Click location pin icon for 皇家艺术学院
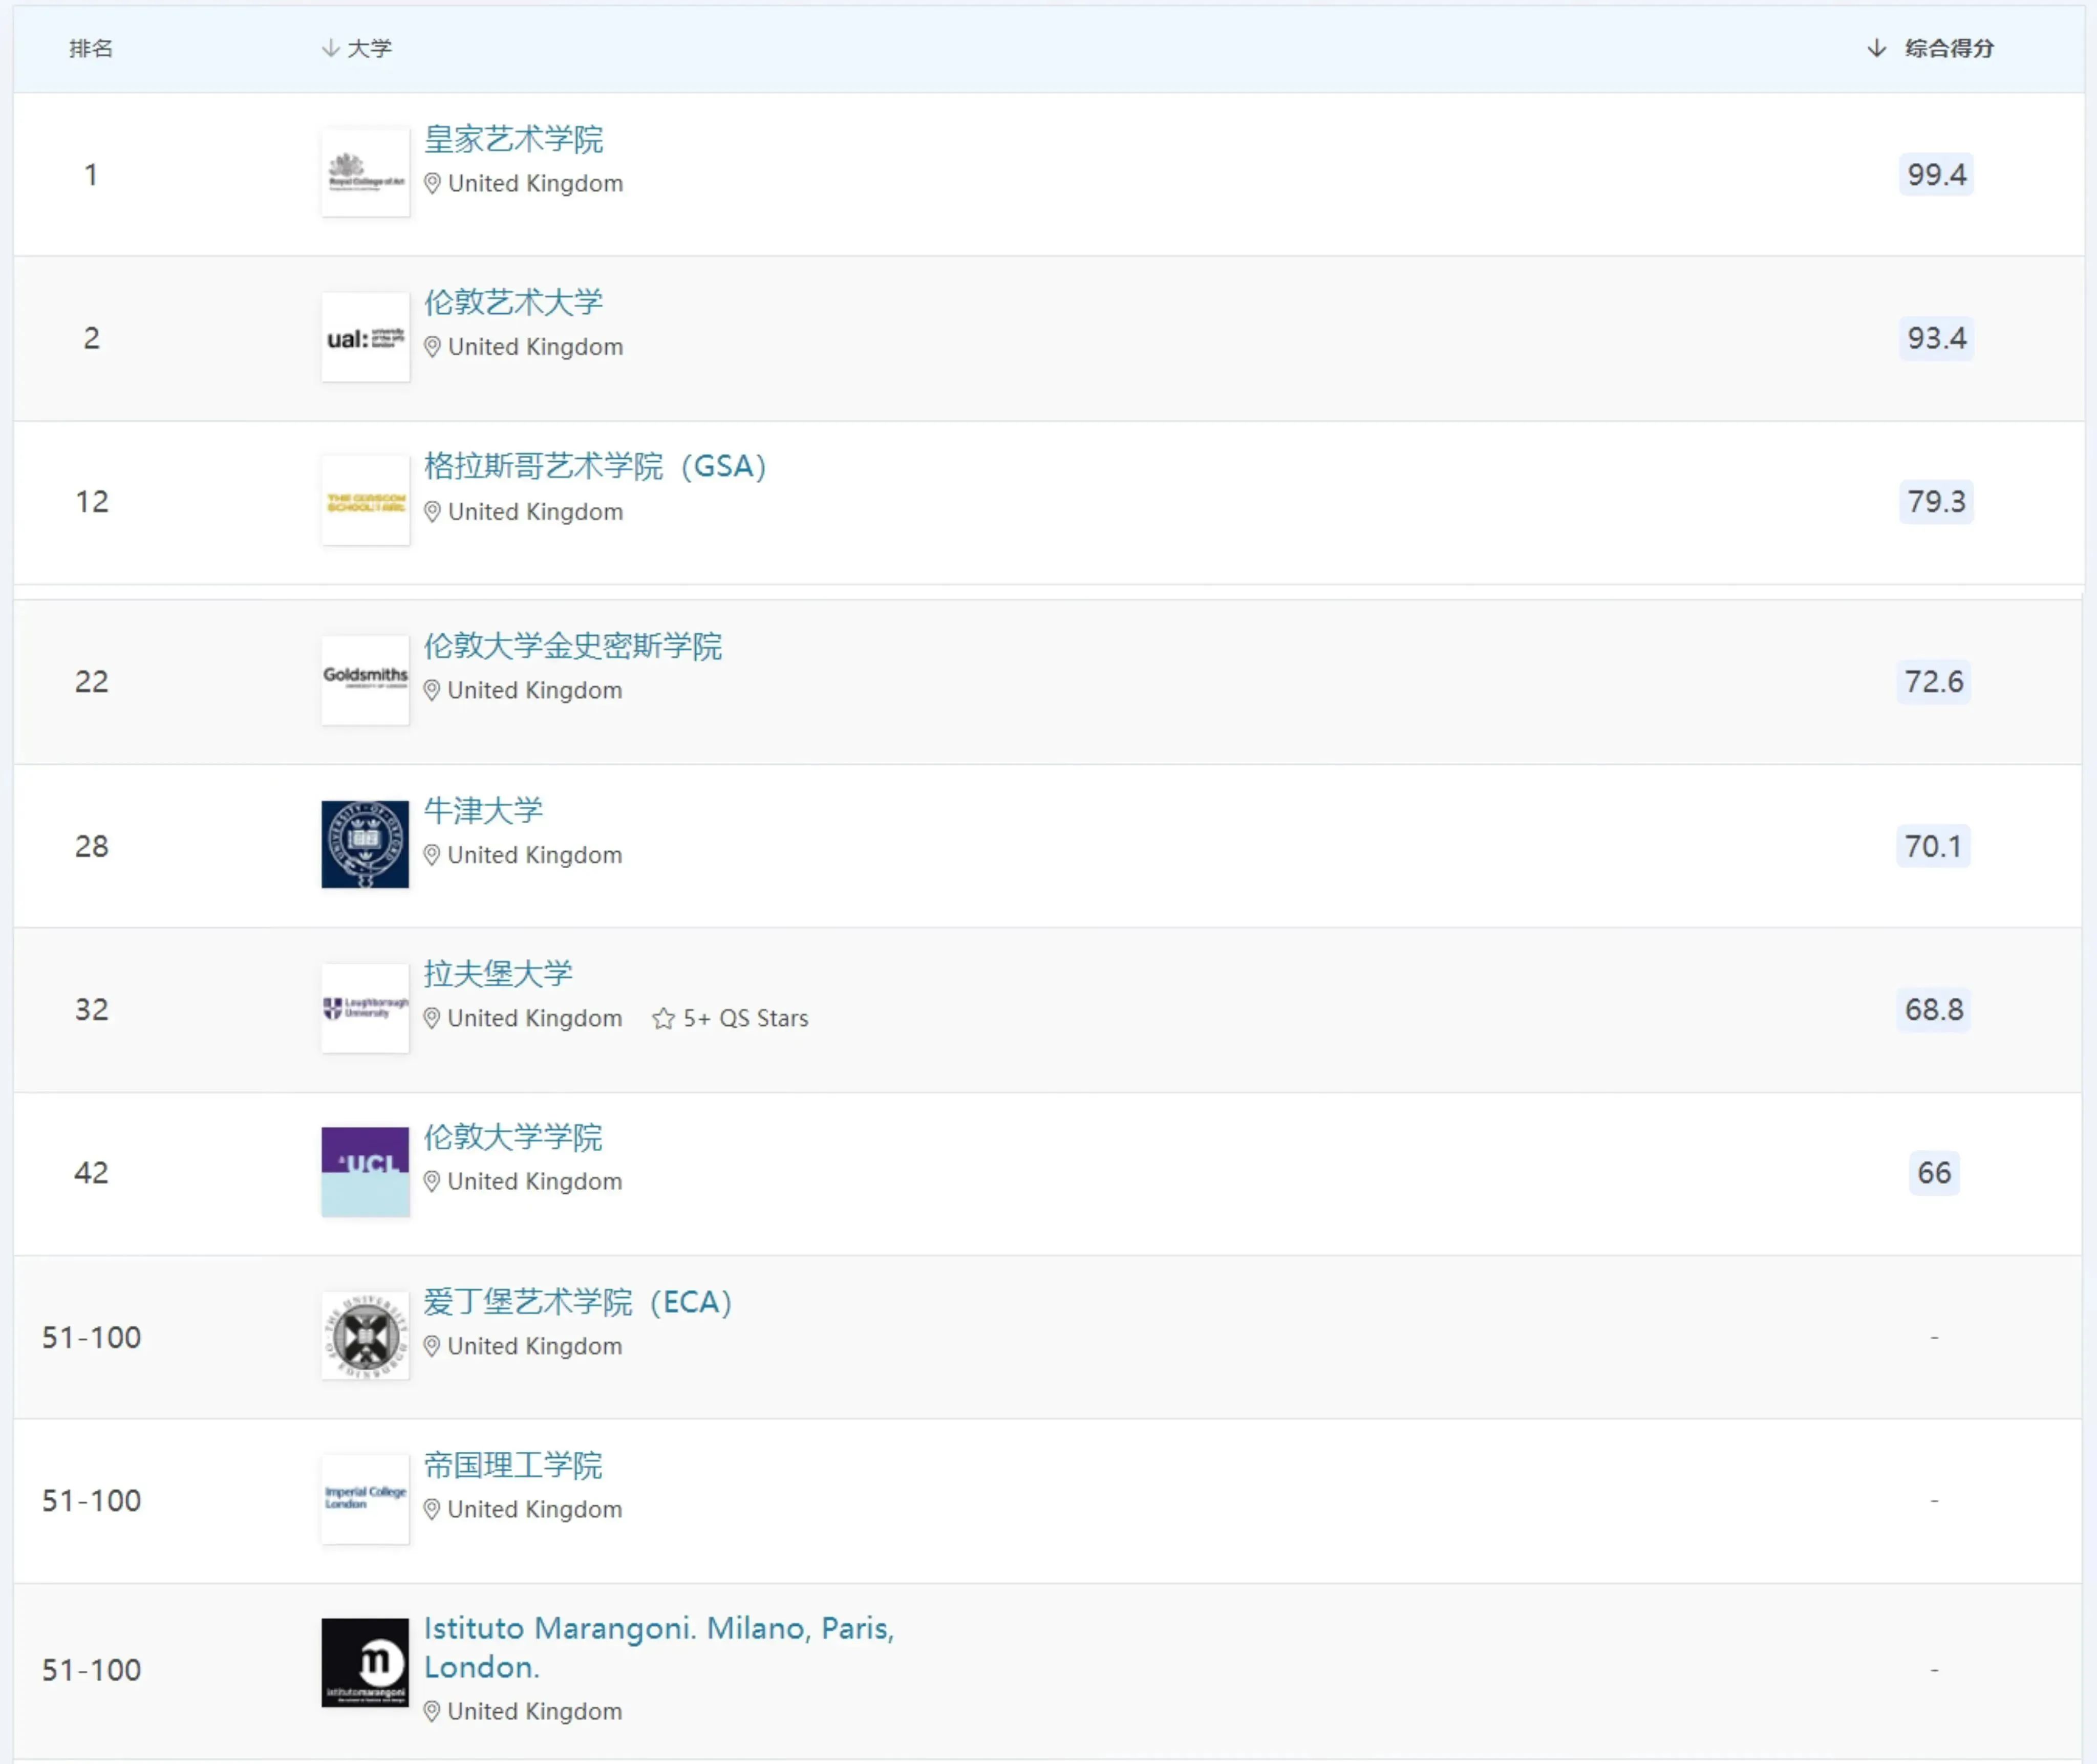 pyautogui.click(x=432, y=183)
